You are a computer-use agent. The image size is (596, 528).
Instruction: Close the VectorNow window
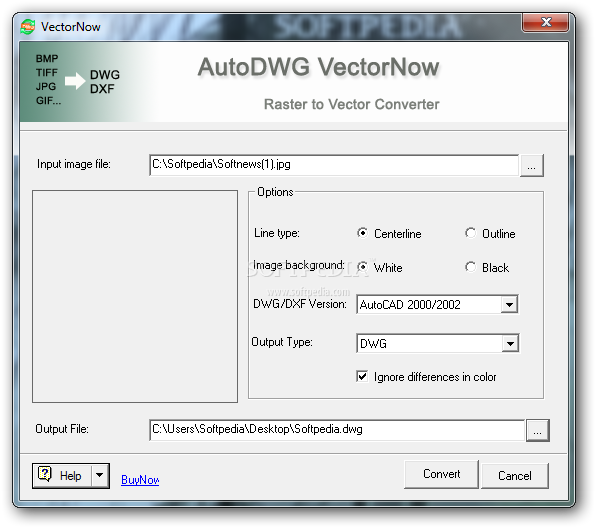[546, 22]
